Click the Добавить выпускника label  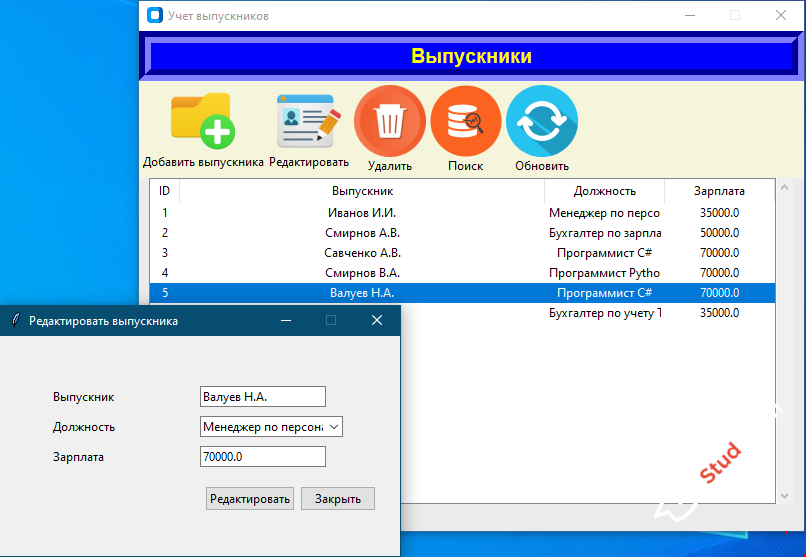(203, 162)
